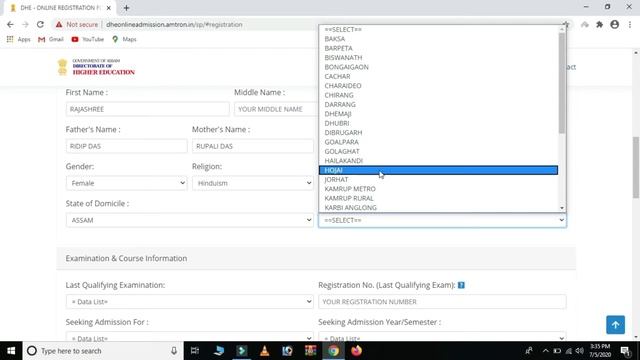
Task: Open a new browser tab
Action: pyautogui.click(x=126, y=8)
